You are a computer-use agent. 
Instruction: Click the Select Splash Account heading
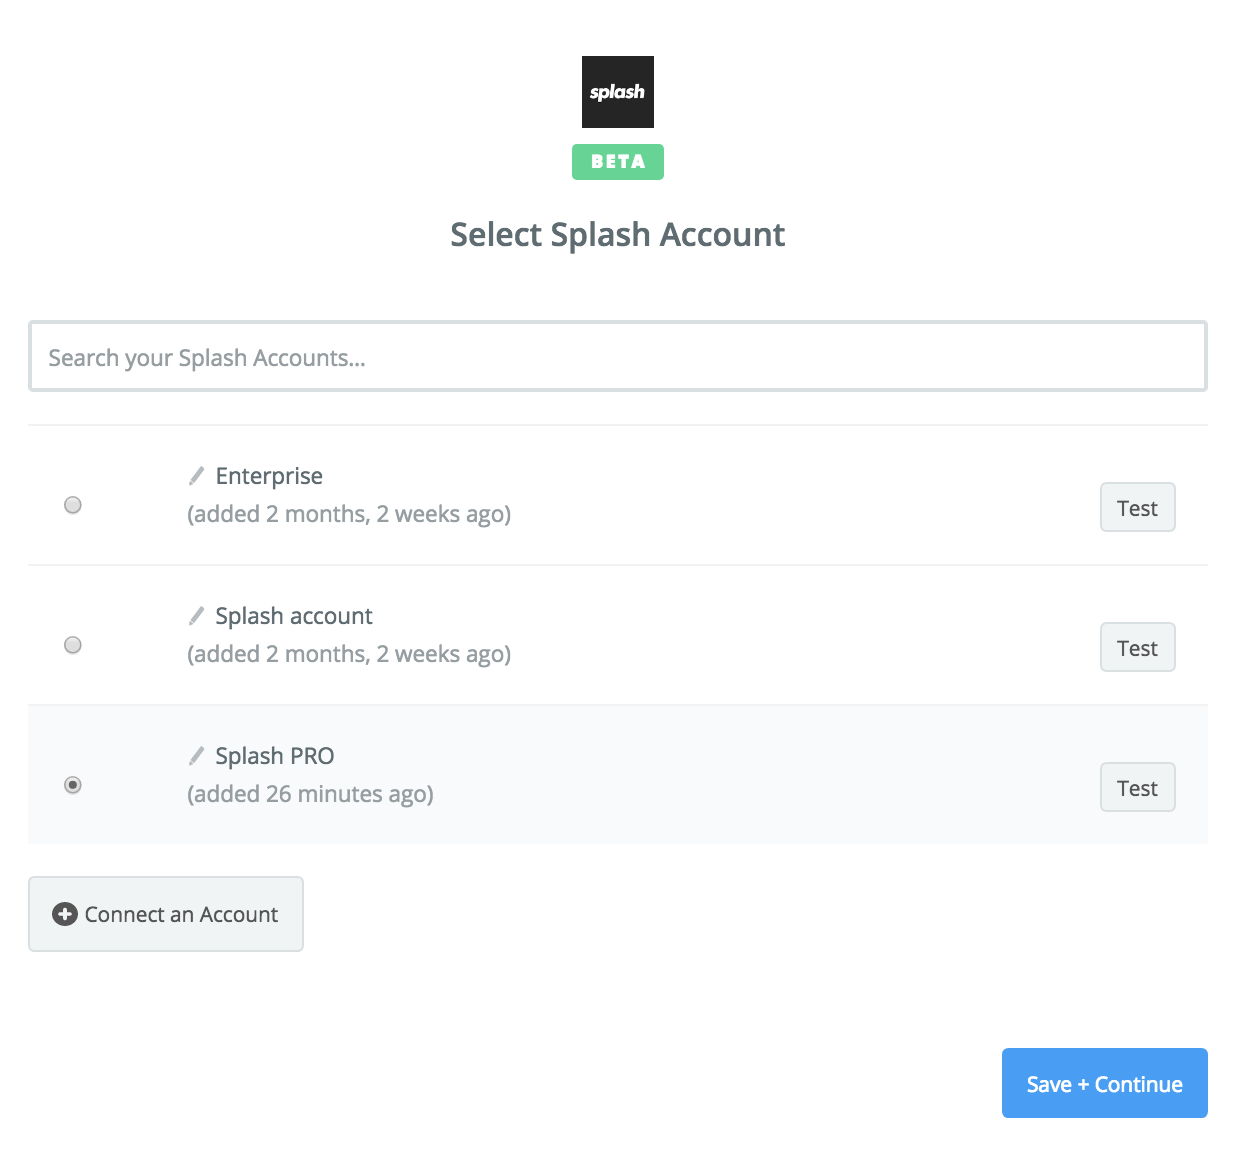617,235
